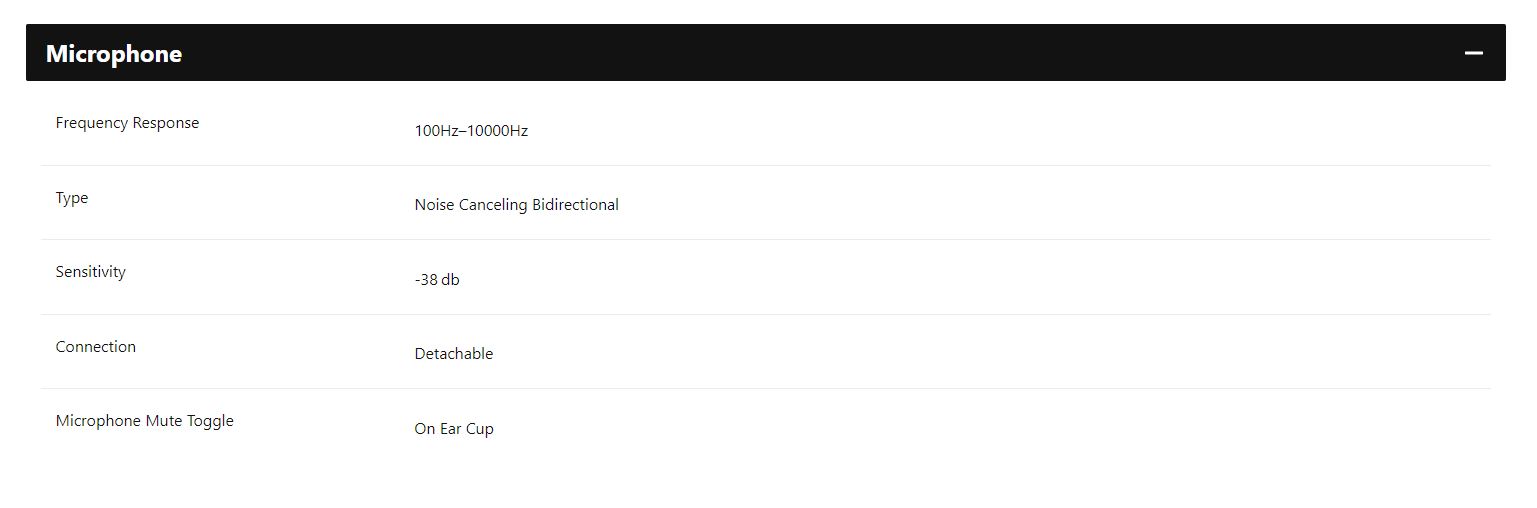This screenshot has height=508, width=1537.
Task: Select Noise Canceling Bidirectional text
Action: [517, 205]
